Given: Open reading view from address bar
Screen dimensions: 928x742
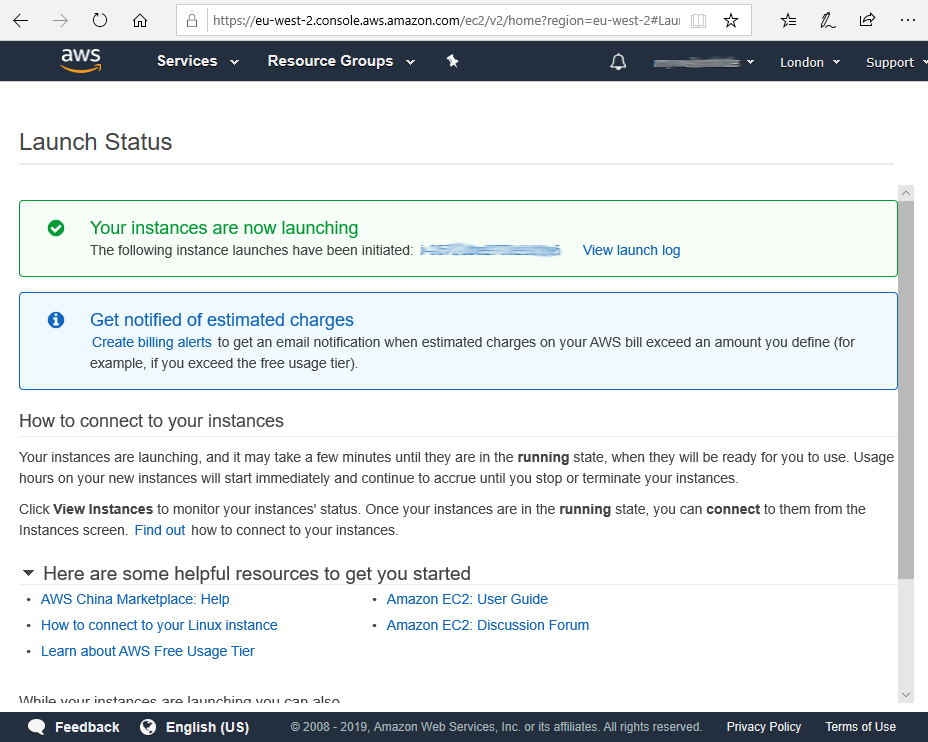Looking at the screenshot, I should tap(698, 21).
